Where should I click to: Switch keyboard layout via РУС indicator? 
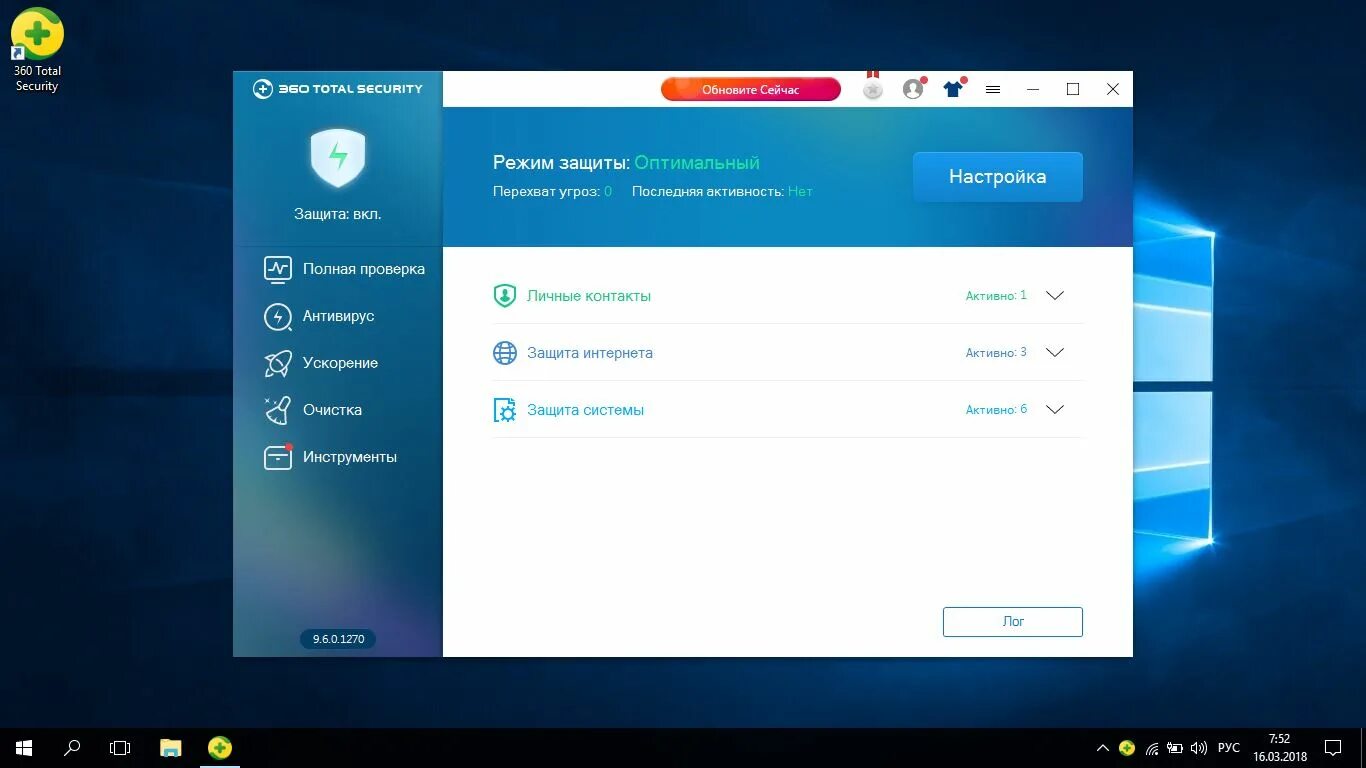point(1228,747)
